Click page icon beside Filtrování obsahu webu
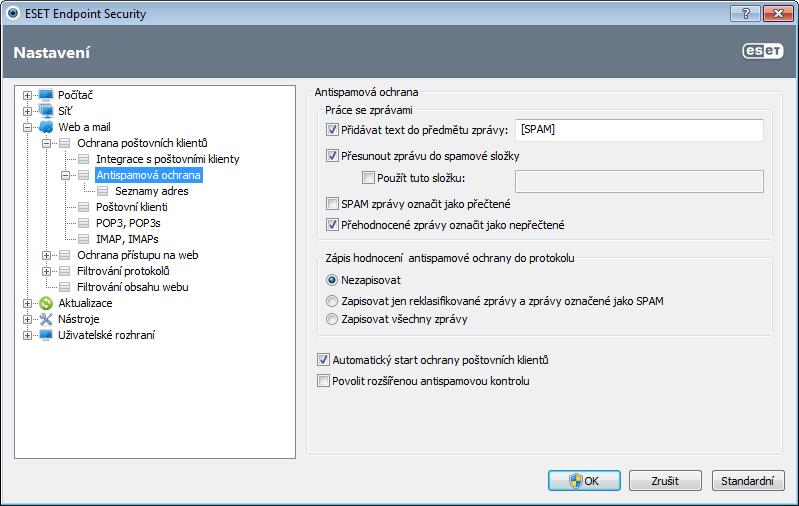 (65, 287)
